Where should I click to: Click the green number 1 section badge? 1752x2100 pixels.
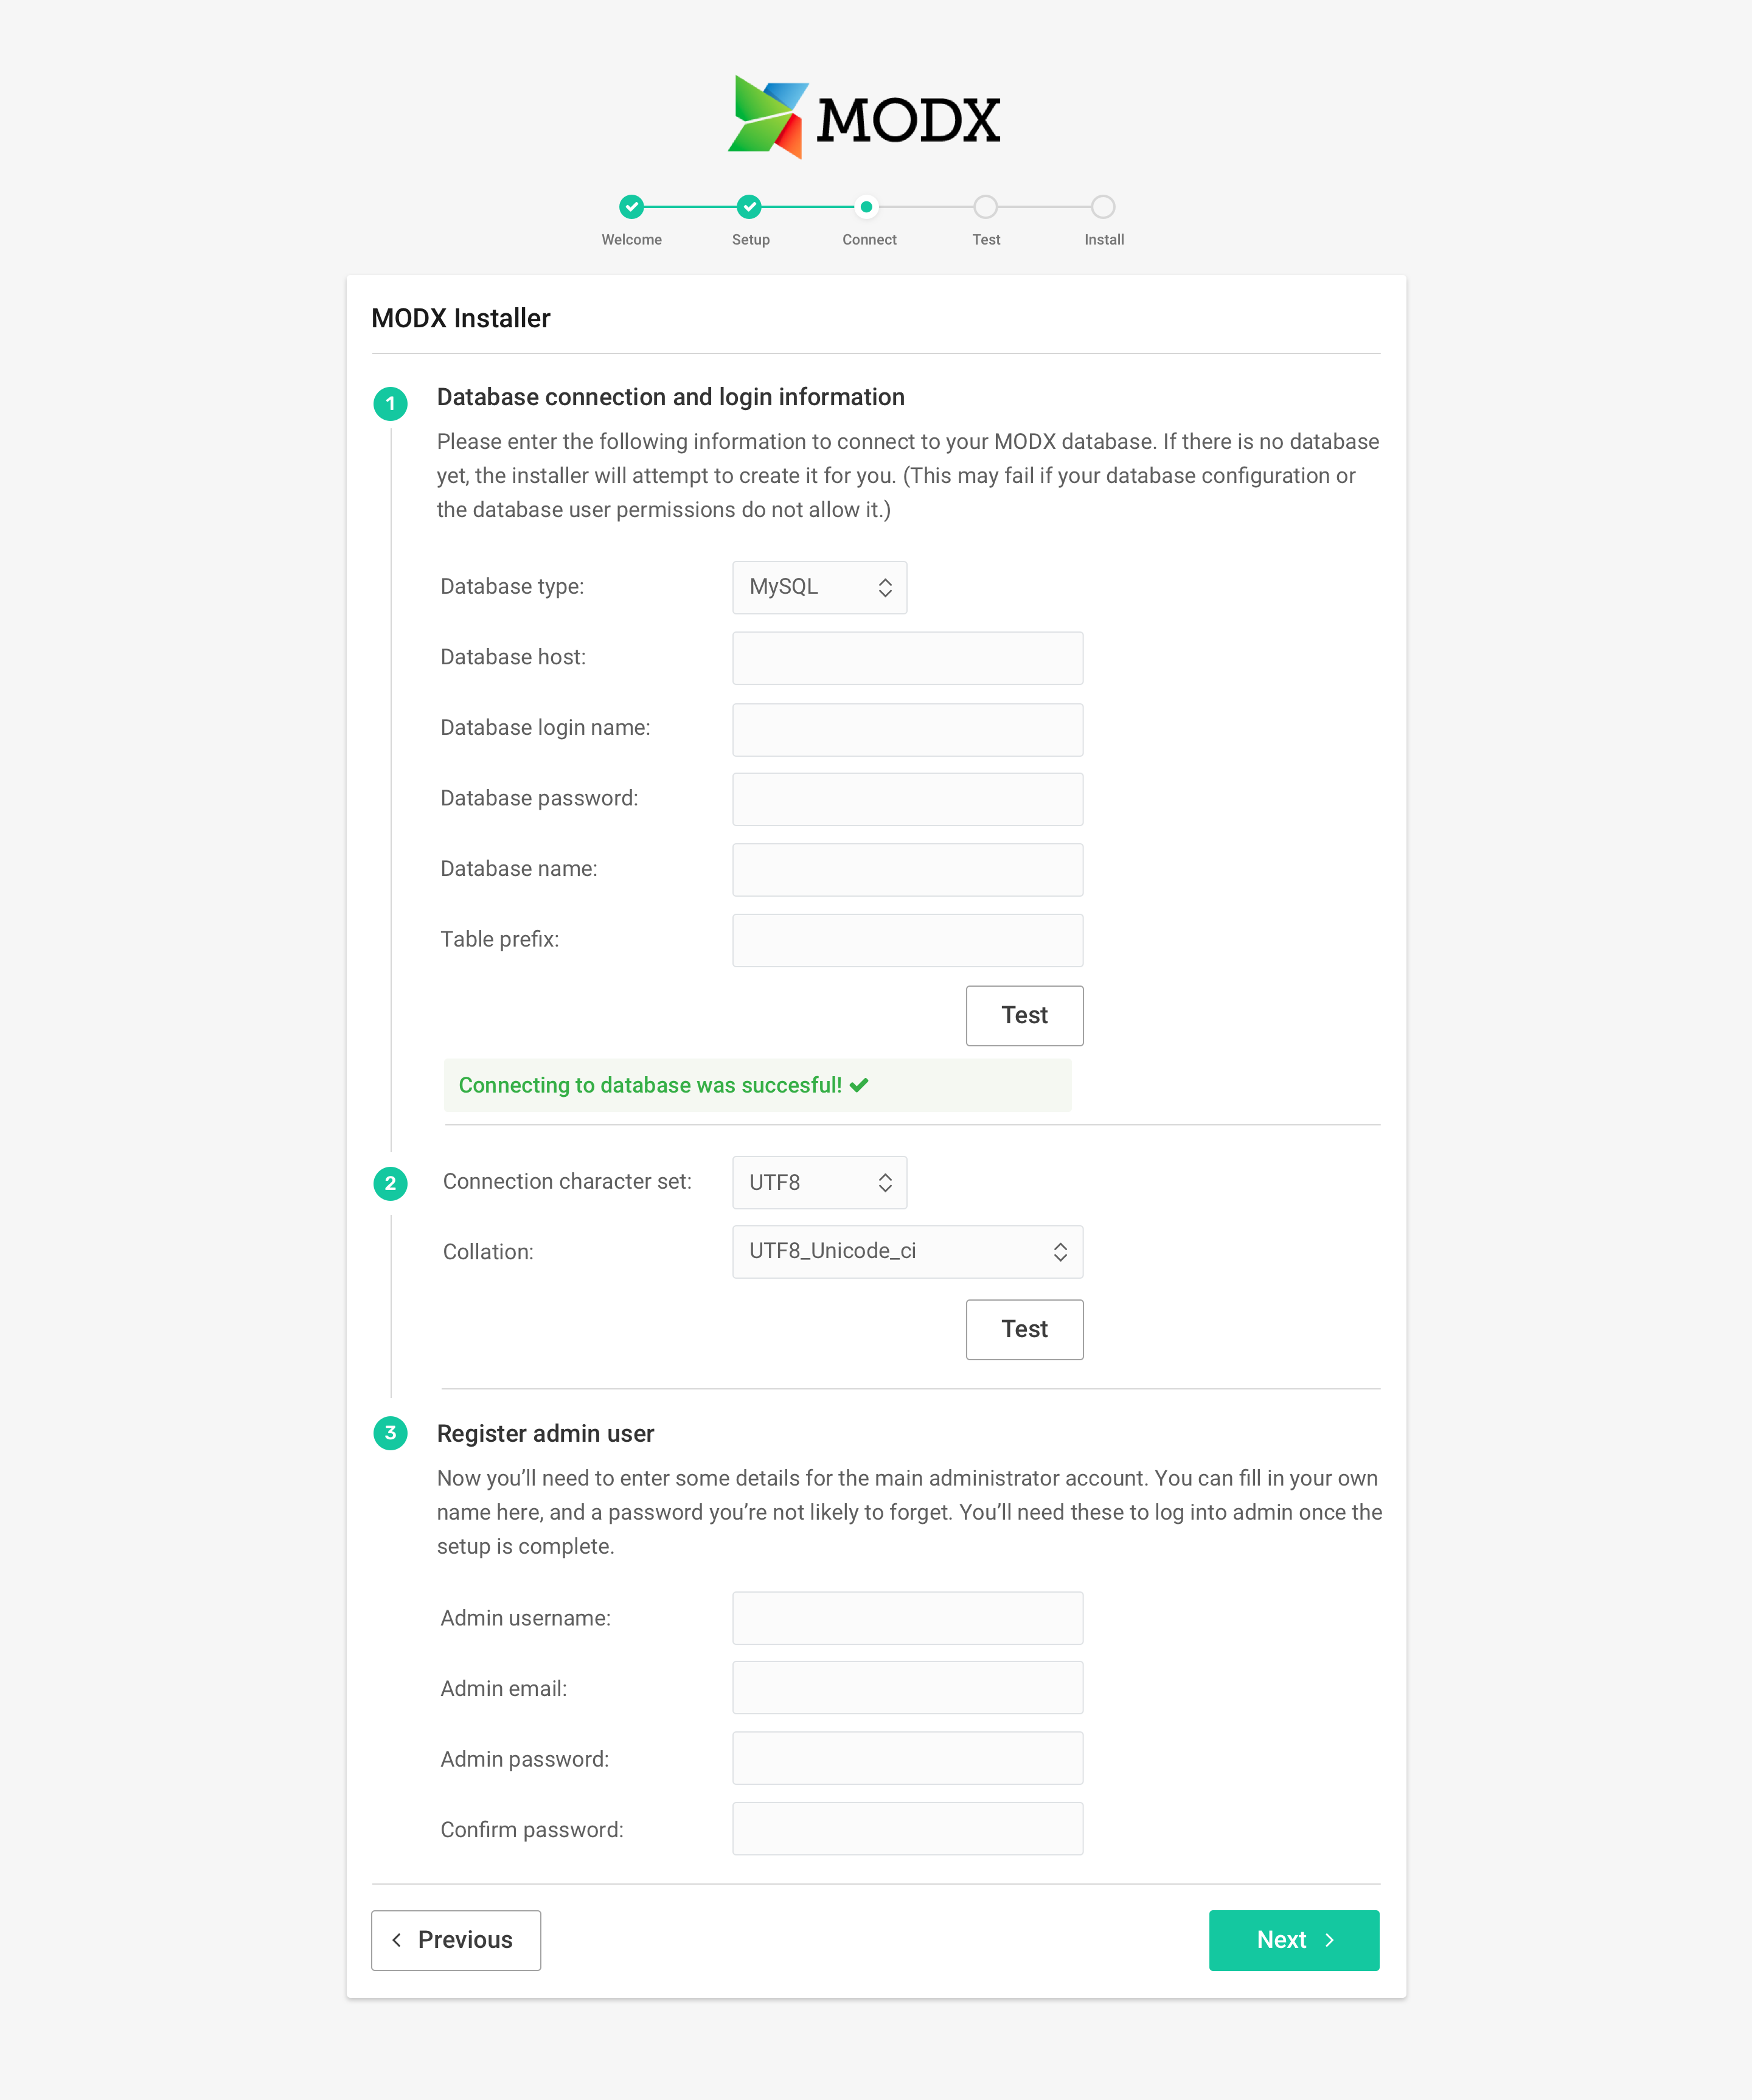pyautogui.click(x=390, y=404)
